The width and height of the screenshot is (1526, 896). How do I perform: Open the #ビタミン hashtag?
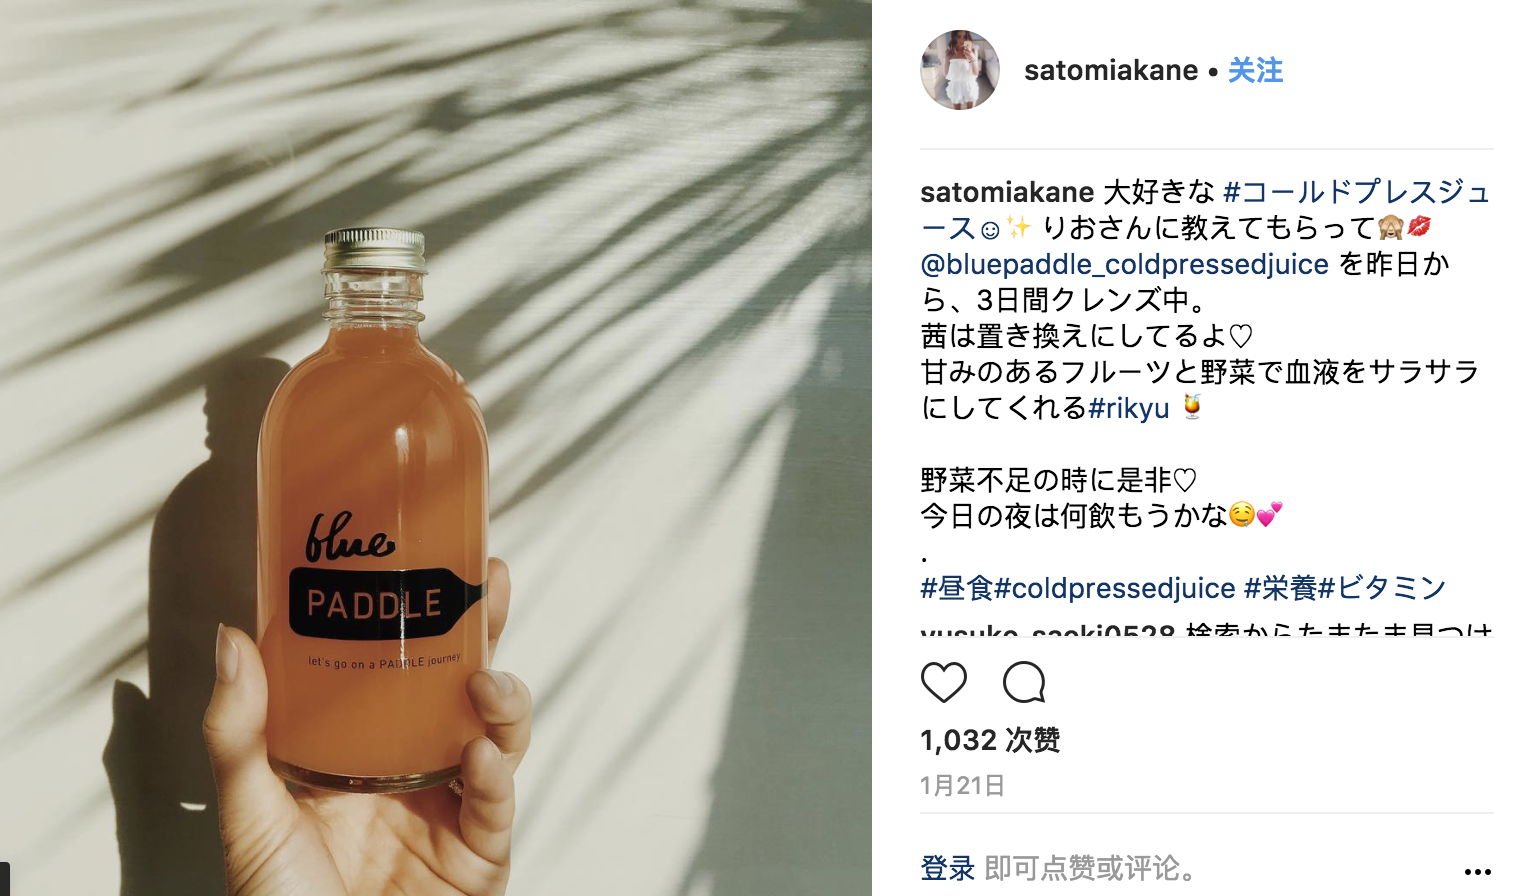pos(1382,588)
